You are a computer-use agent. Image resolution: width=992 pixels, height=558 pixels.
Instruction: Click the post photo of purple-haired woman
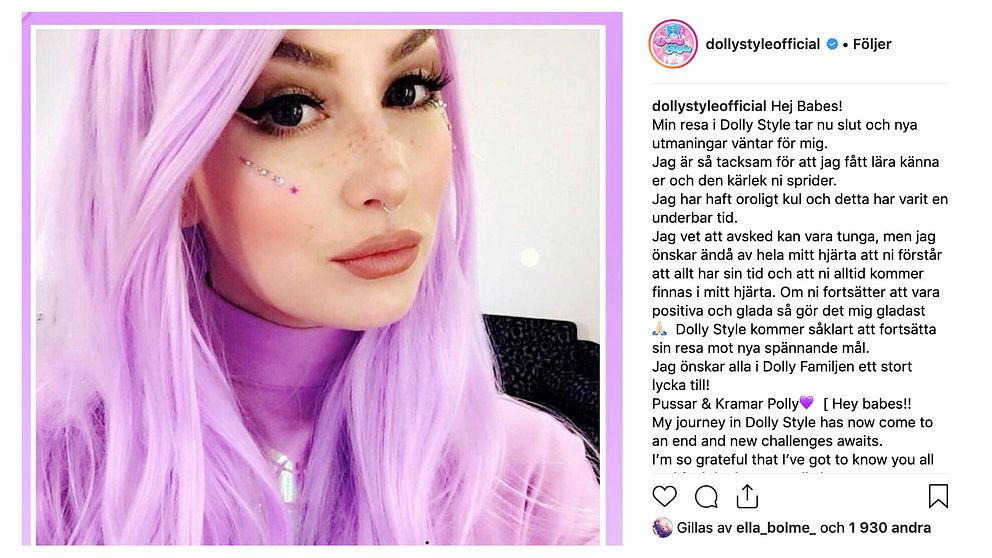click(318, 286)
